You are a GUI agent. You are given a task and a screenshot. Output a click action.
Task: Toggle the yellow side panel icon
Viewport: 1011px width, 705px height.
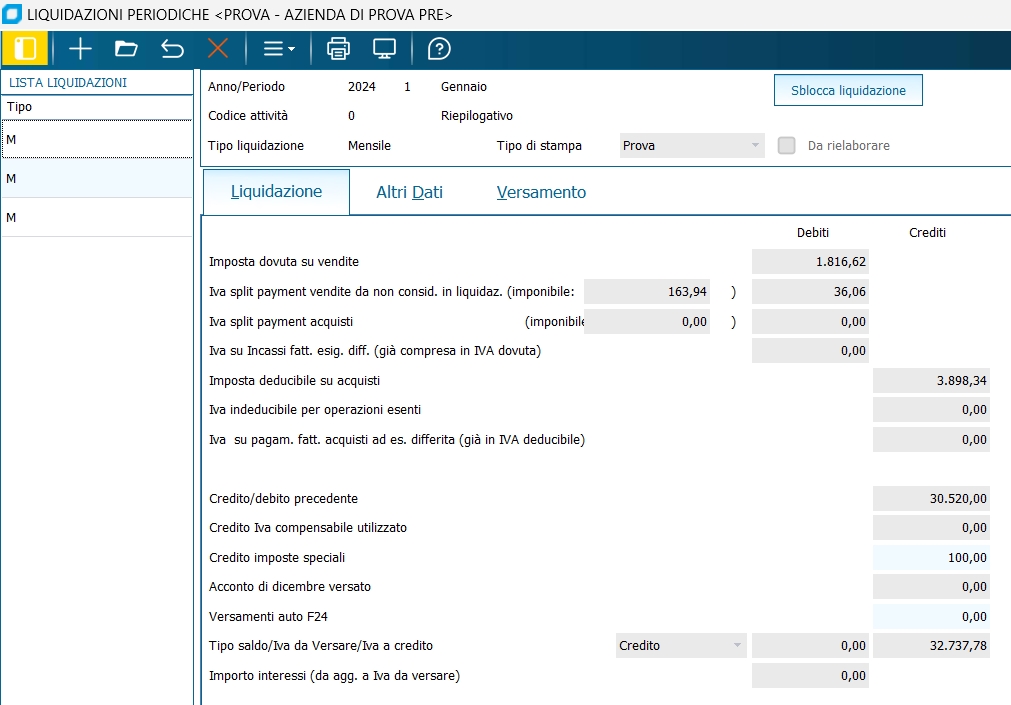pyautogui.click(x=26, y=48)
